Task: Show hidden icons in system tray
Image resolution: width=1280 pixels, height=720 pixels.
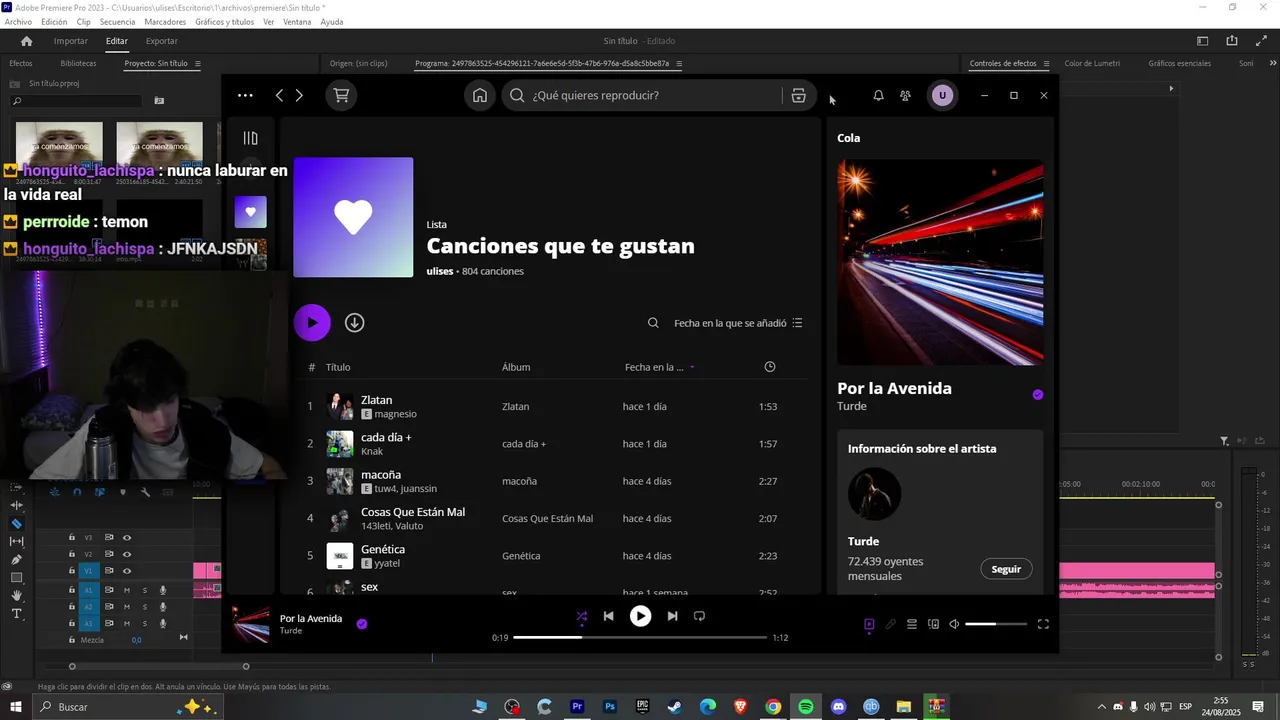Action: (x=1102, y=707)
